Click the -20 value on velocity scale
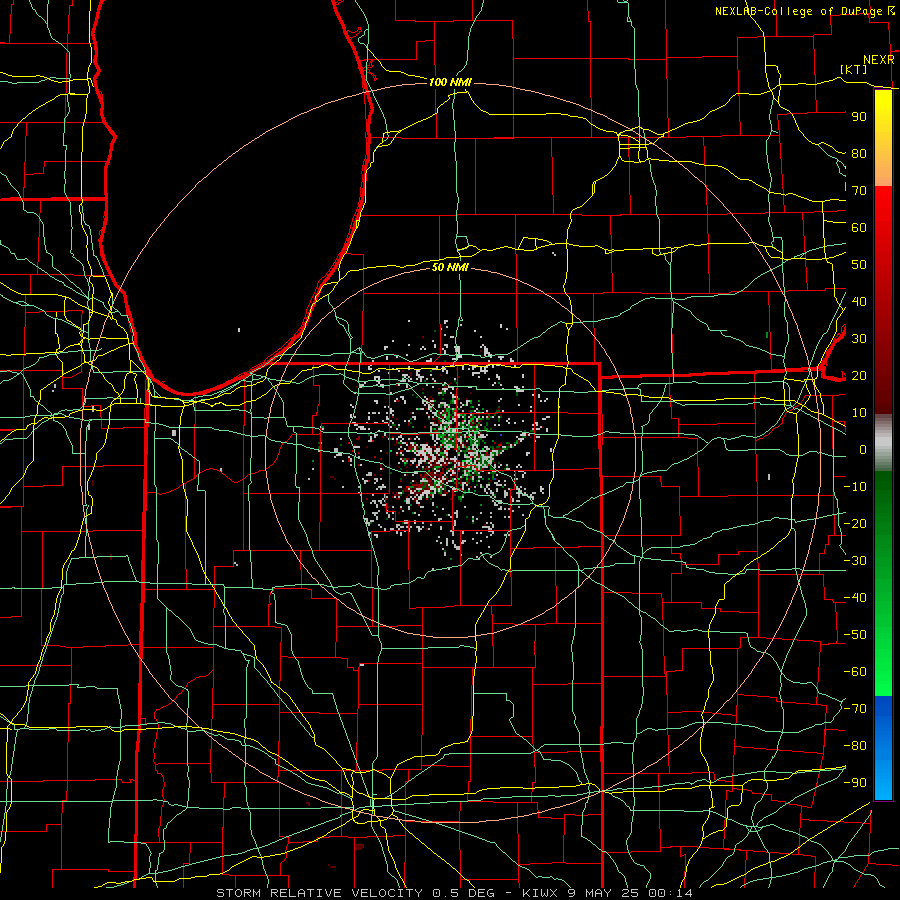Viewport: 900px width, 900px height. click(x=855, y=523)
